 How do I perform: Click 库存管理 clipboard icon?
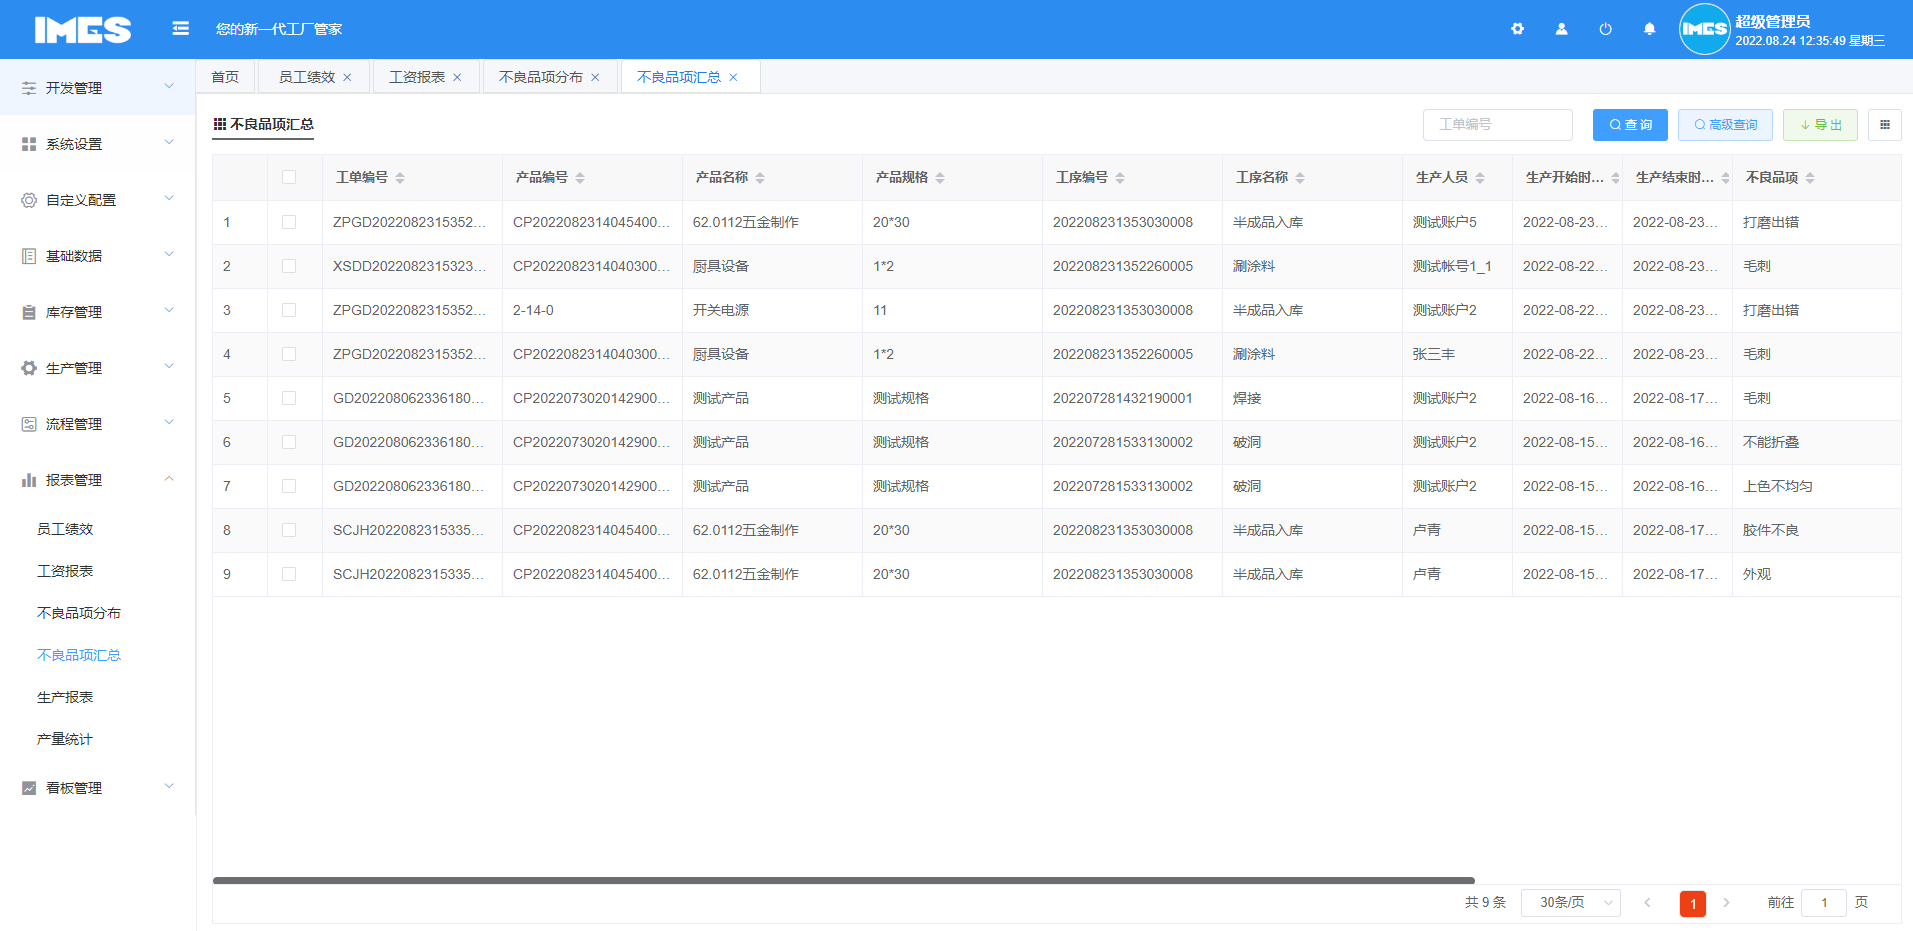29,312
